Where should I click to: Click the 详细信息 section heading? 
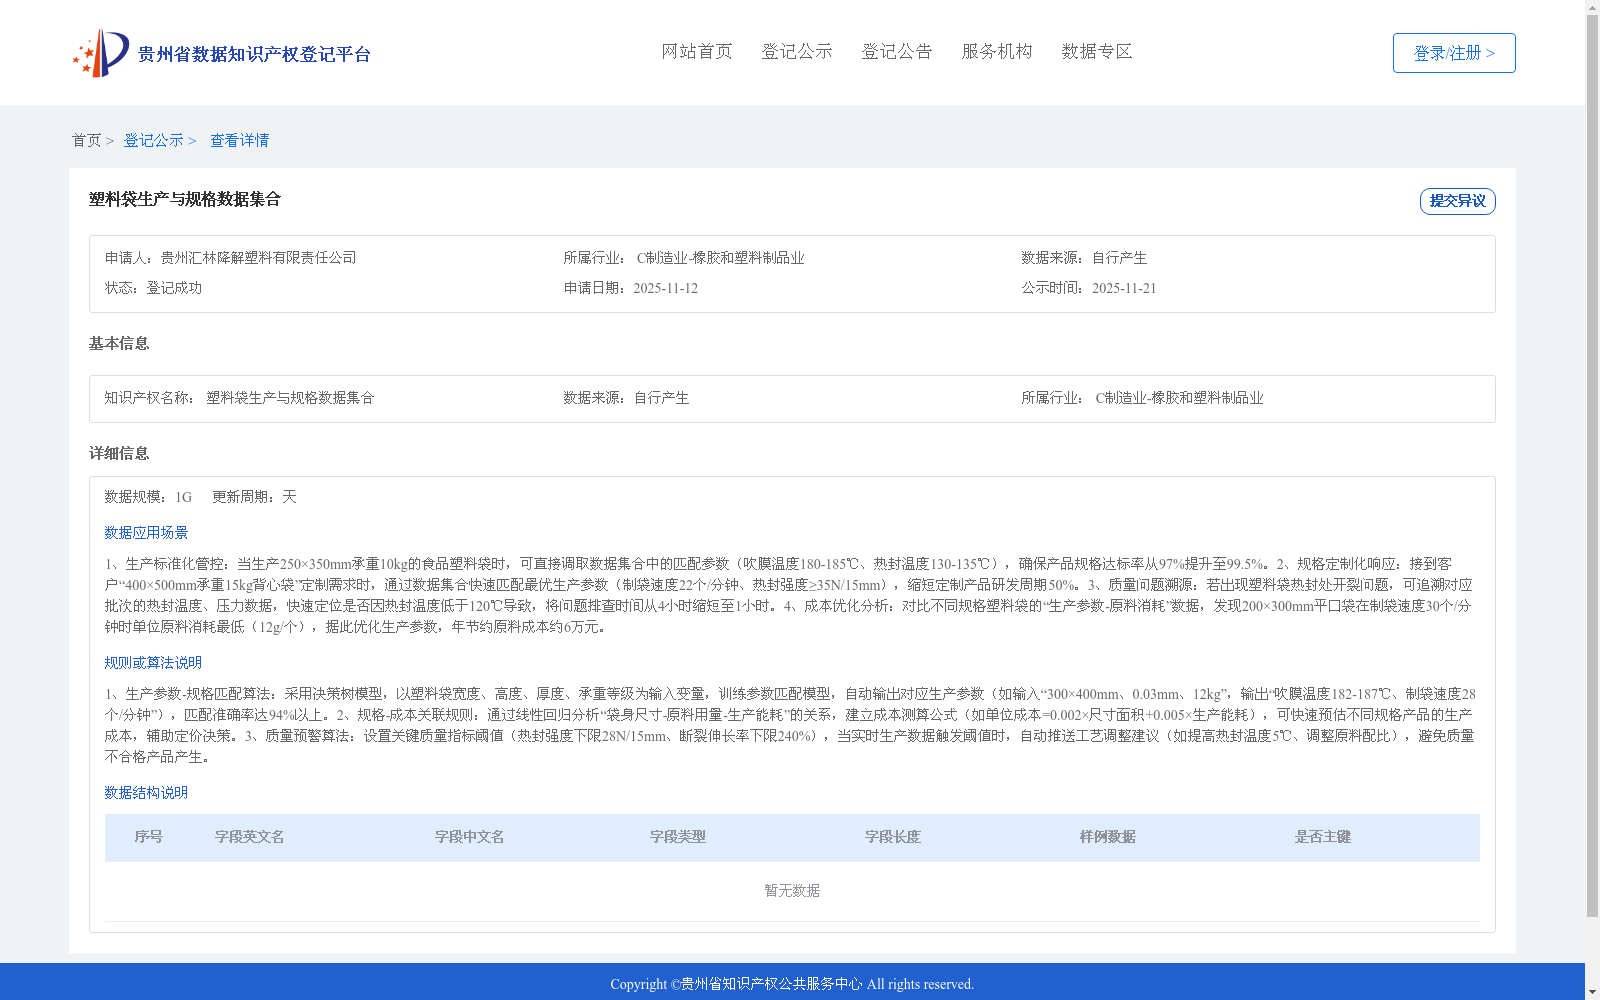119,453
